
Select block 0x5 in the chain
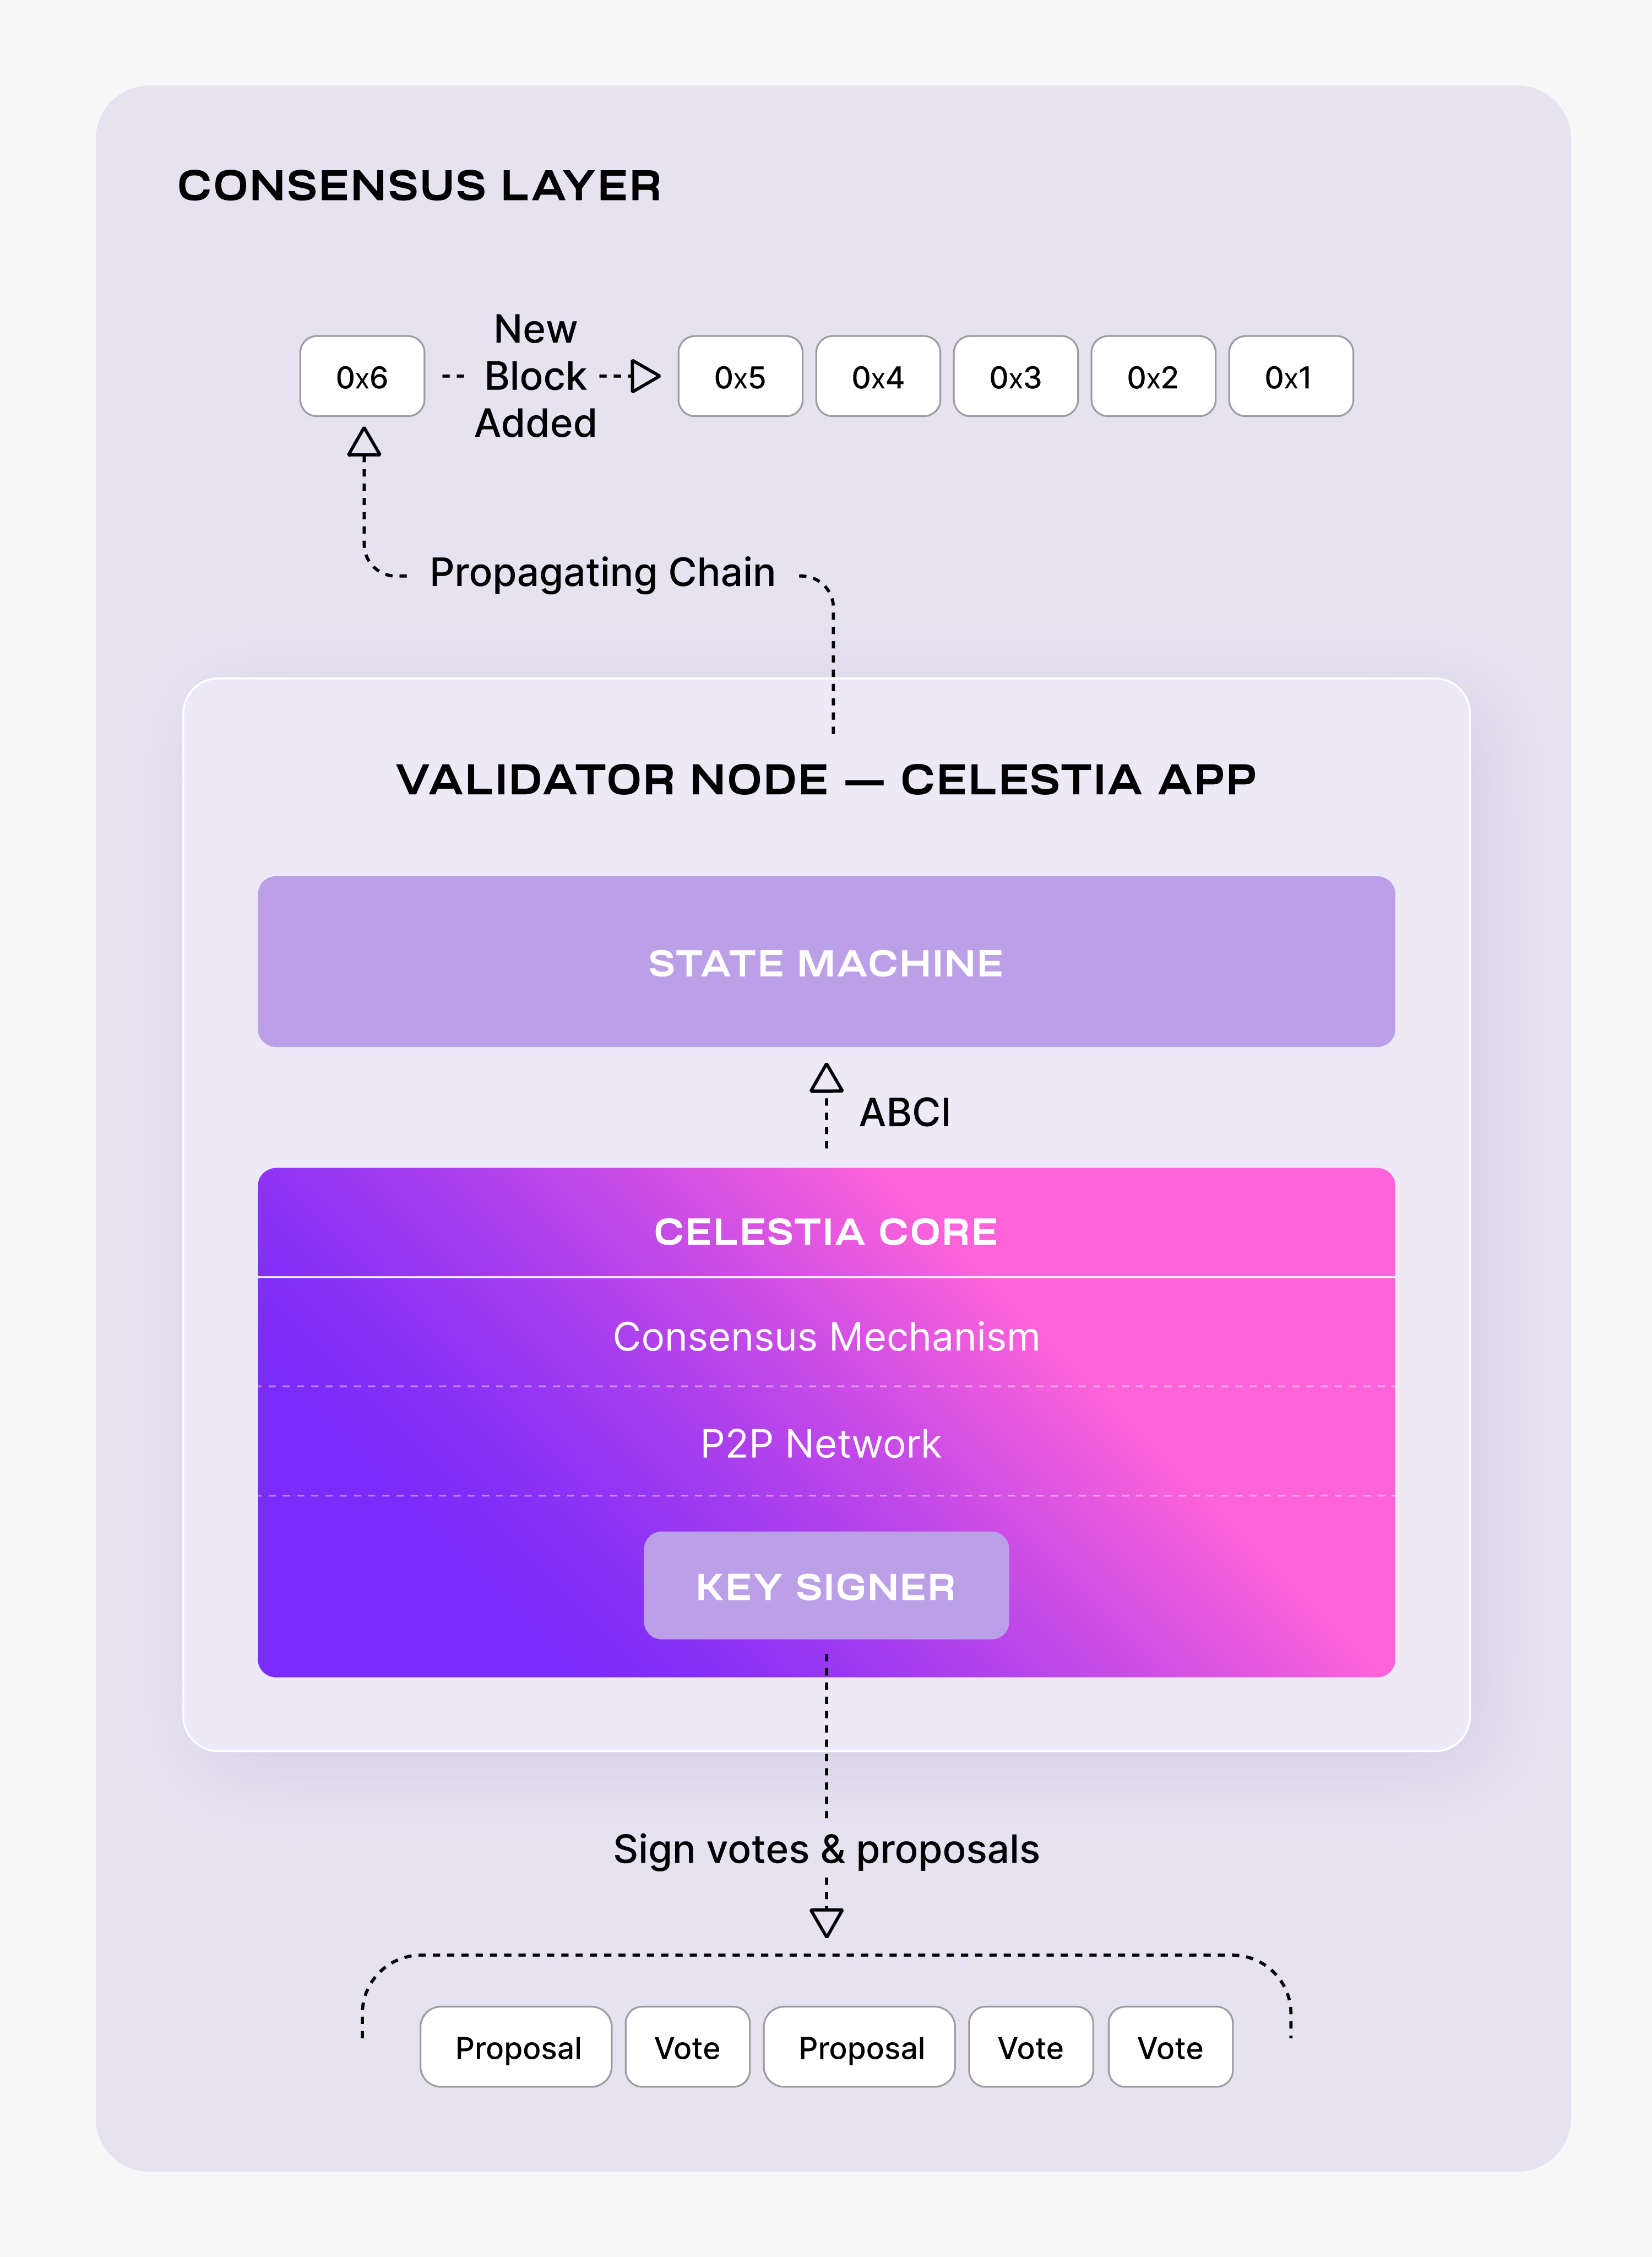pyautogui.click(x=740, y=377)
